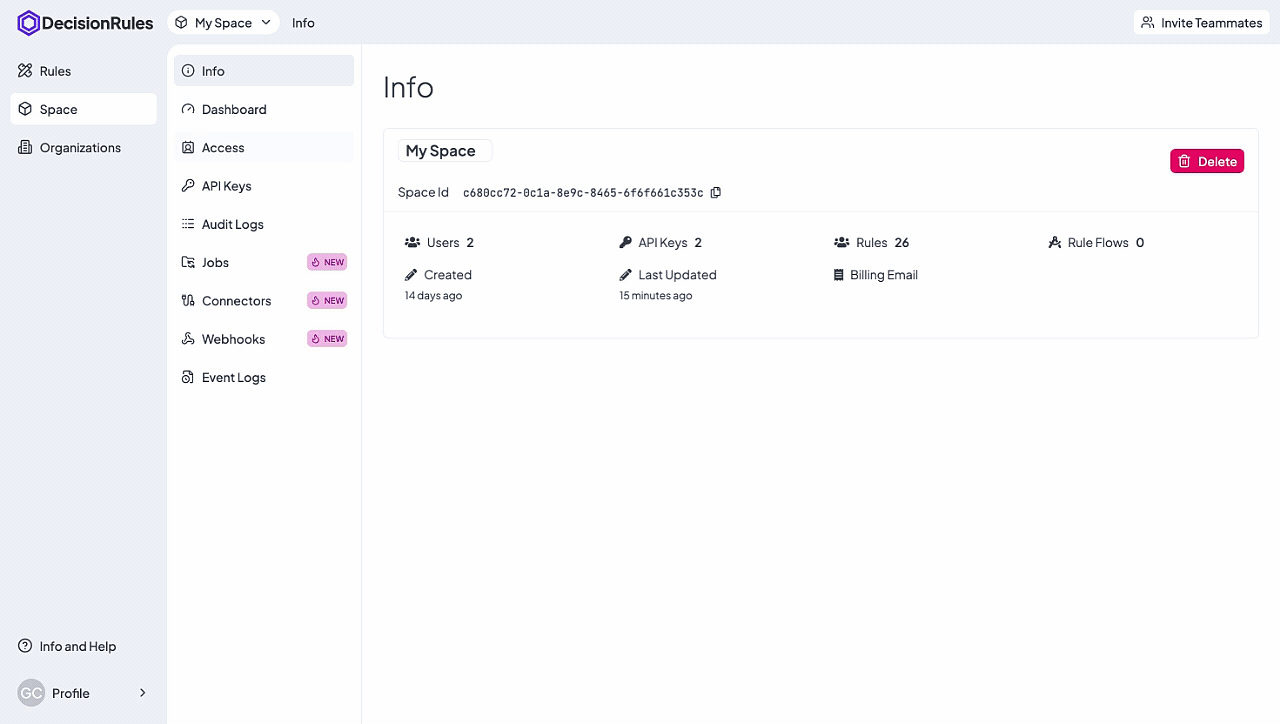This screenshot has height=724, width=1280.
Task: Go to Organizations in main sidebar
Action: pyautogui.click(x=80, y=148)
